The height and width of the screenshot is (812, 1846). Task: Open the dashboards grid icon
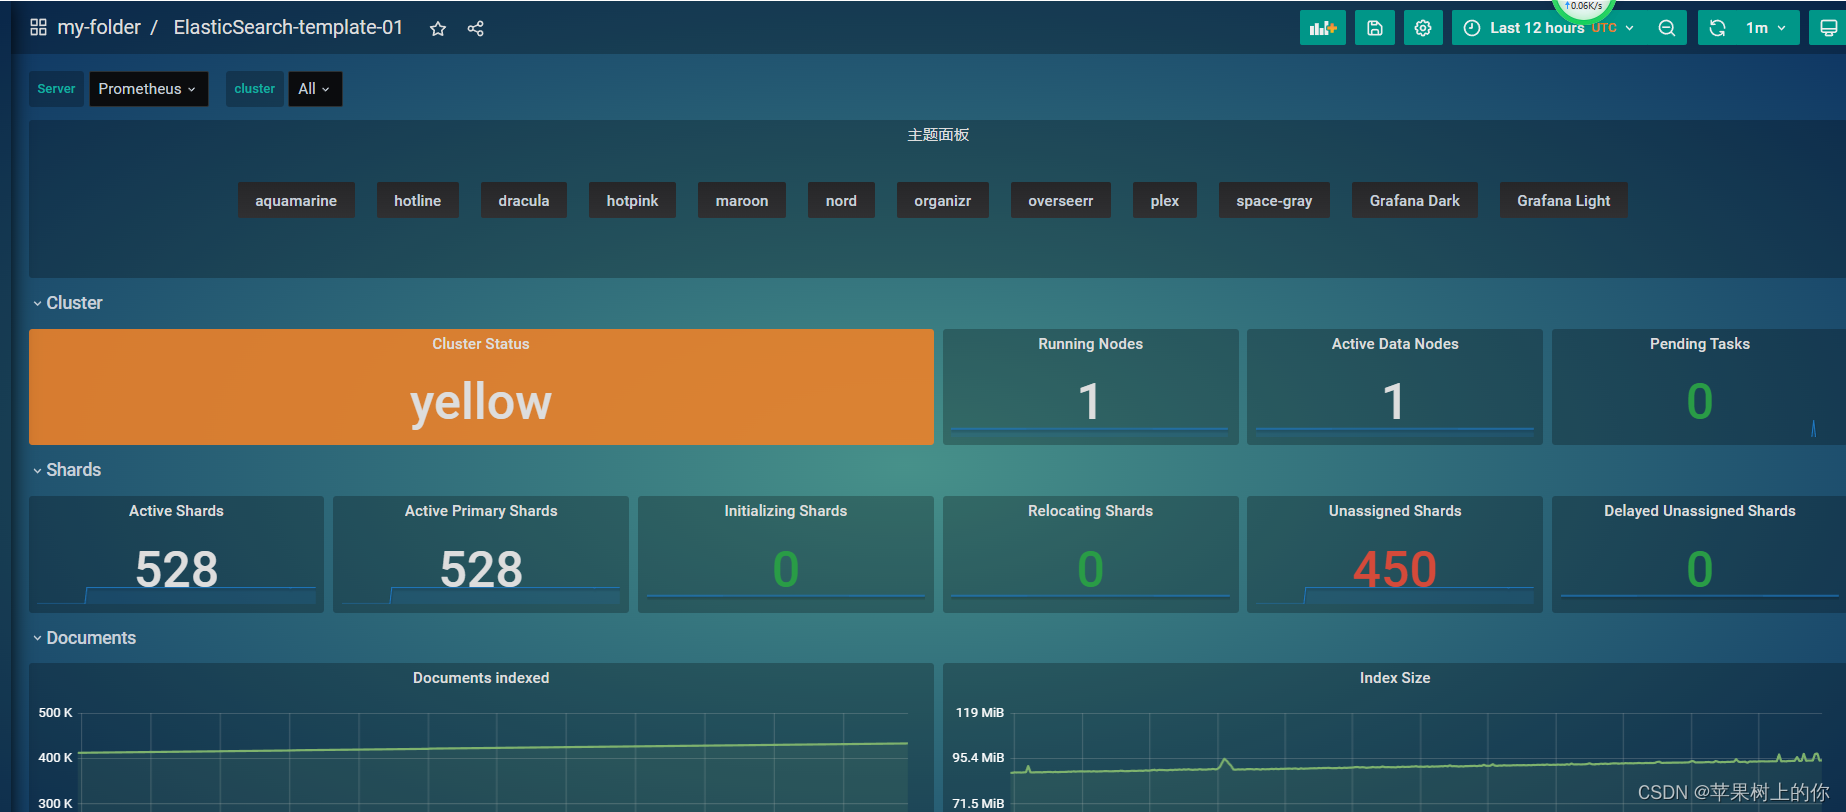coord(38,27)
